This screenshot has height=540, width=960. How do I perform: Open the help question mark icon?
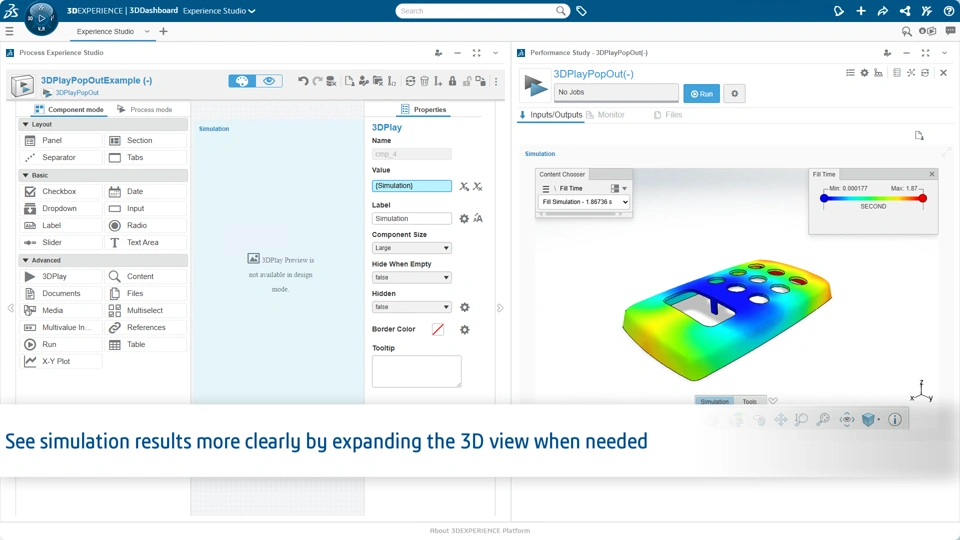point(949,11)
